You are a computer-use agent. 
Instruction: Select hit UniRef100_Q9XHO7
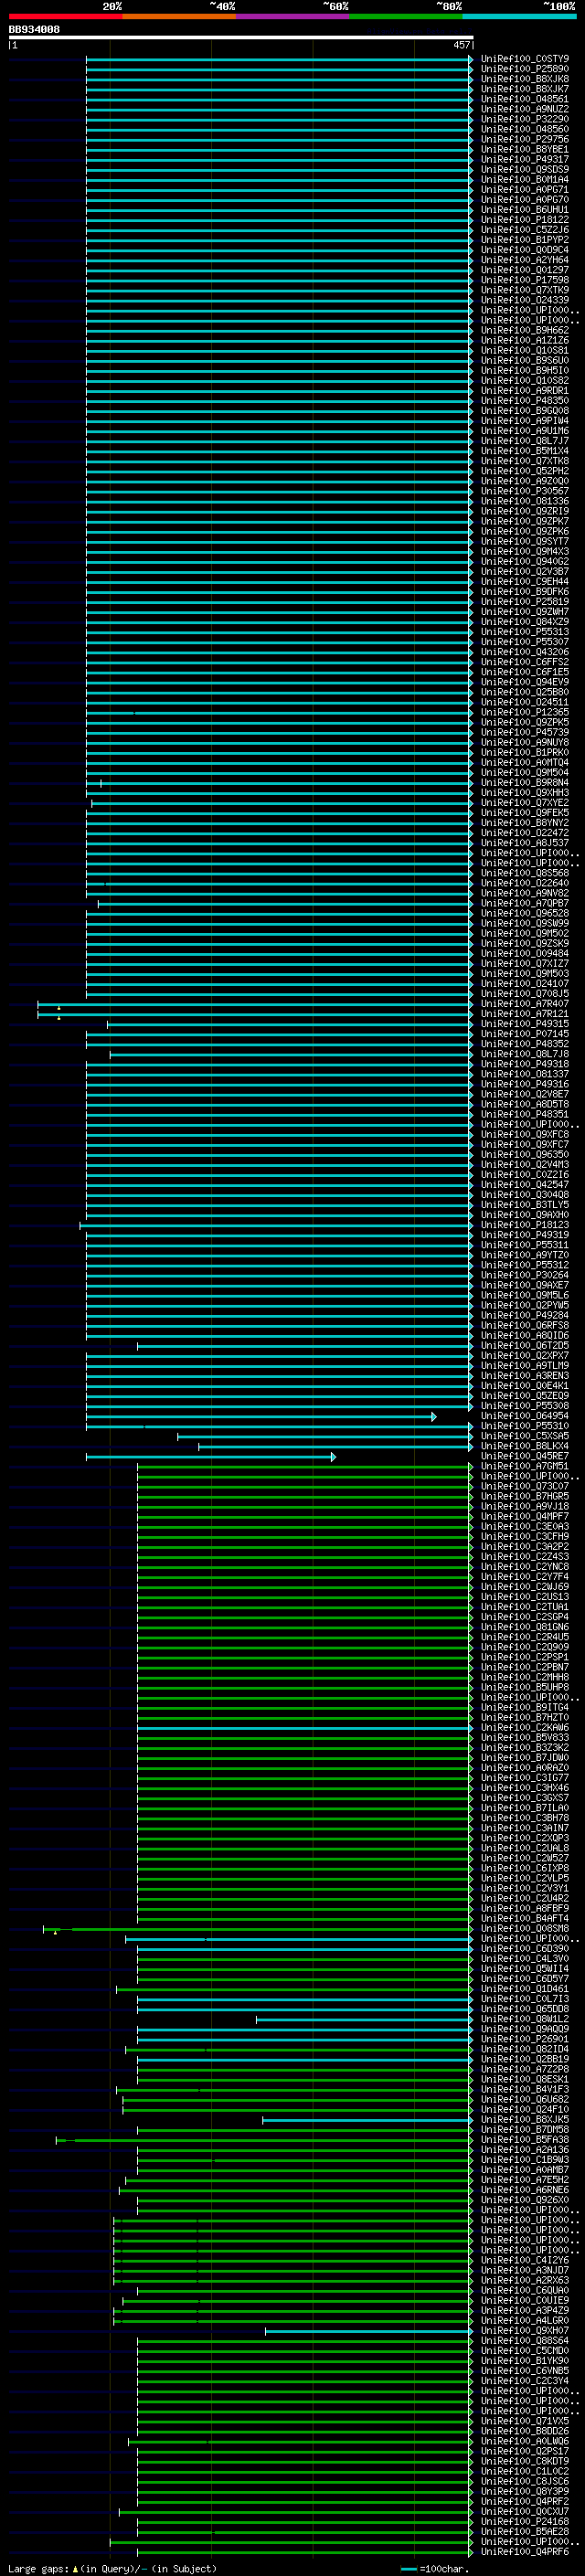point(525,2331)
